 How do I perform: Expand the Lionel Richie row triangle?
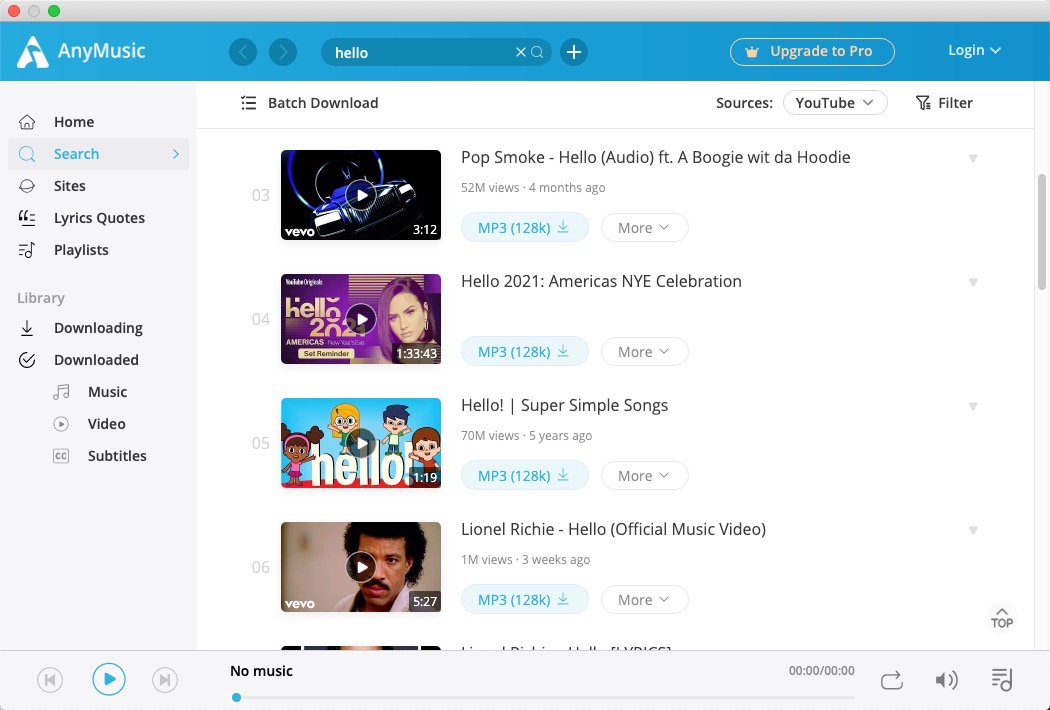coord(973,530)
